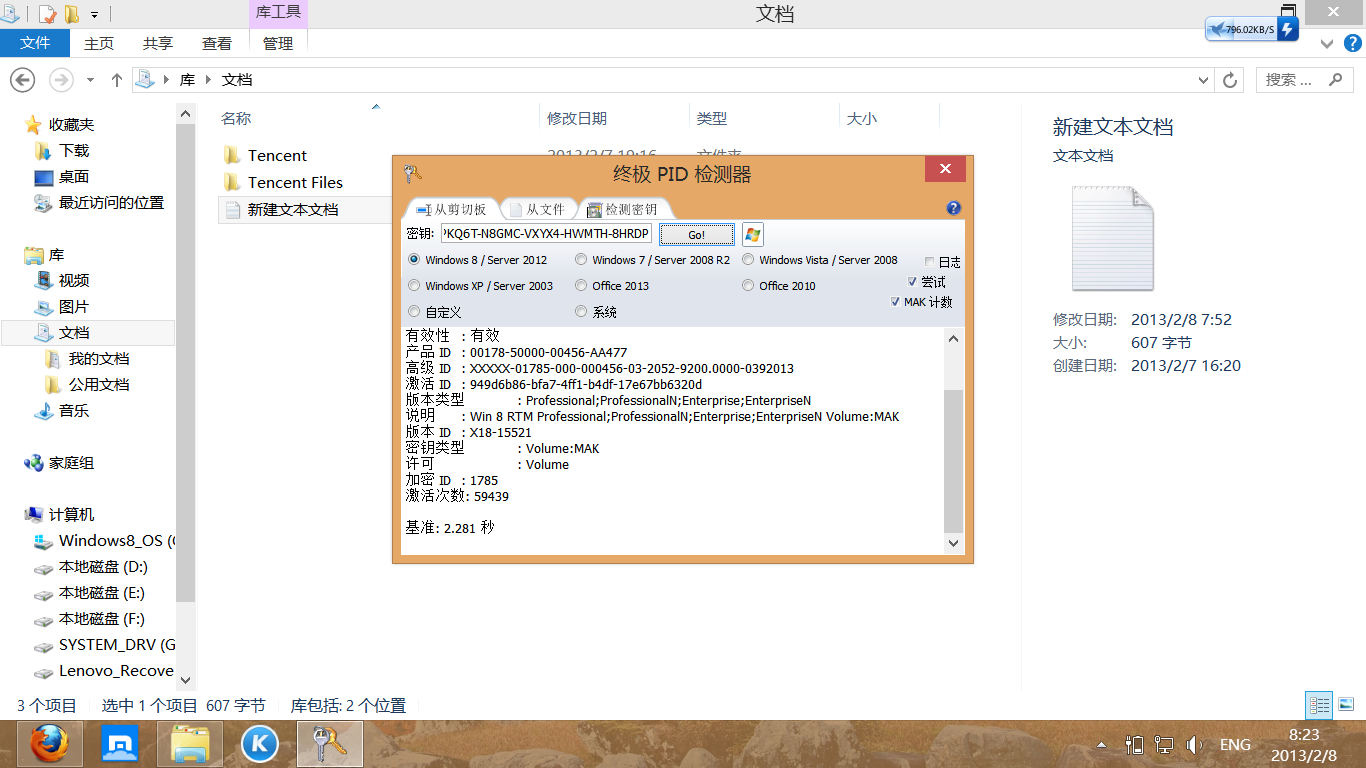Open the blue help icon in PID checker
The width and height of the screenshot is (1366, 768).
[953, 208]
